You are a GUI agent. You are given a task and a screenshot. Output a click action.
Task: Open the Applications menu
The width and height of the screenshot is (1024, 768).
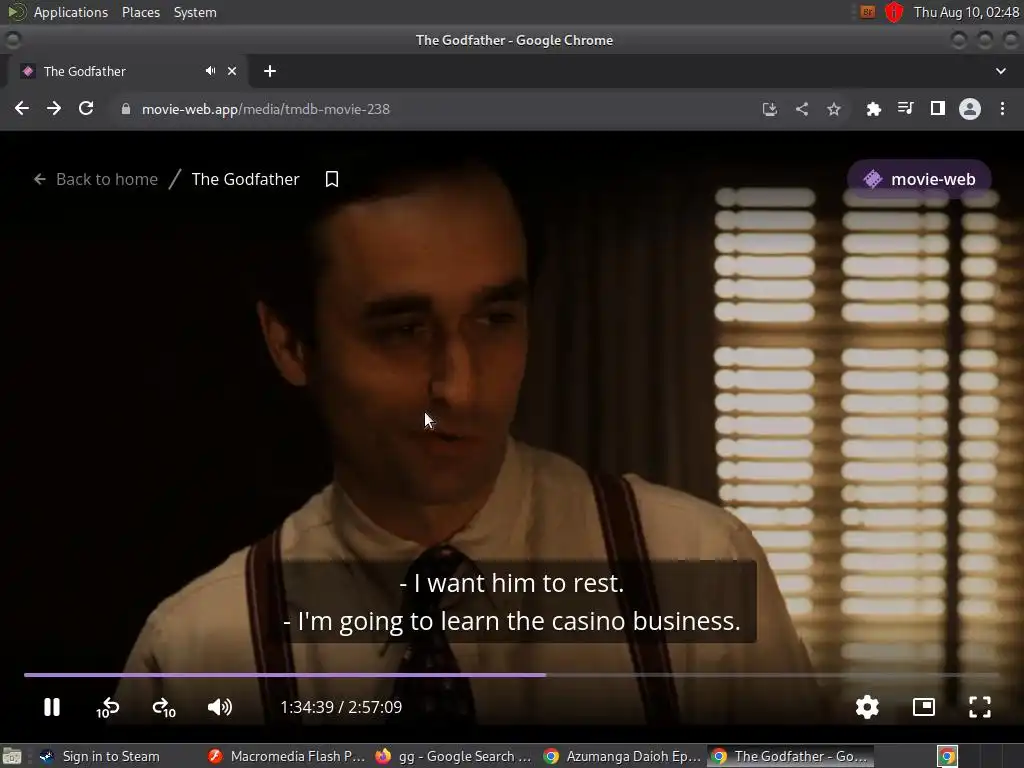point(71,12)
